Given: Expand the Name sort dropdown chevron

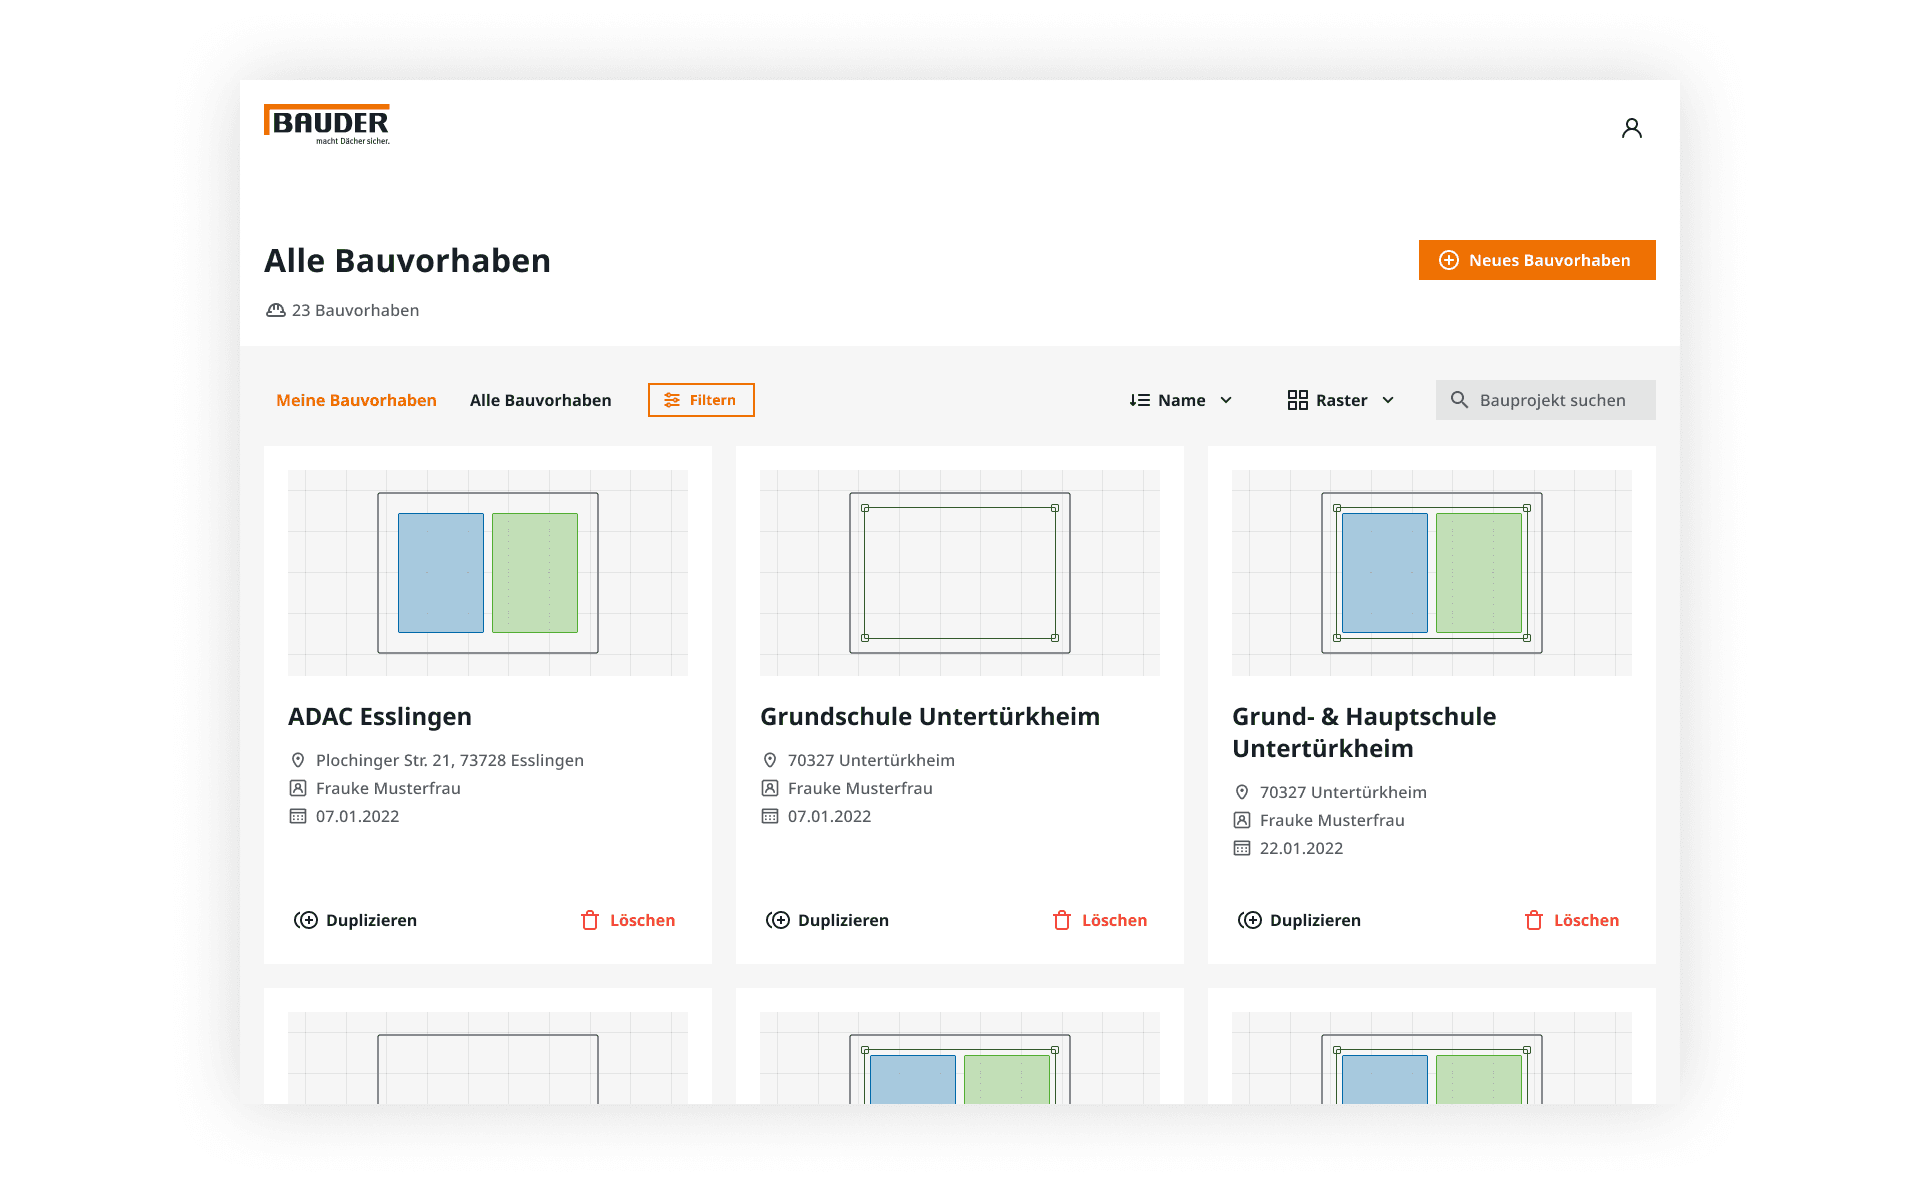Looking at the screenshot, I should 1226,400.
